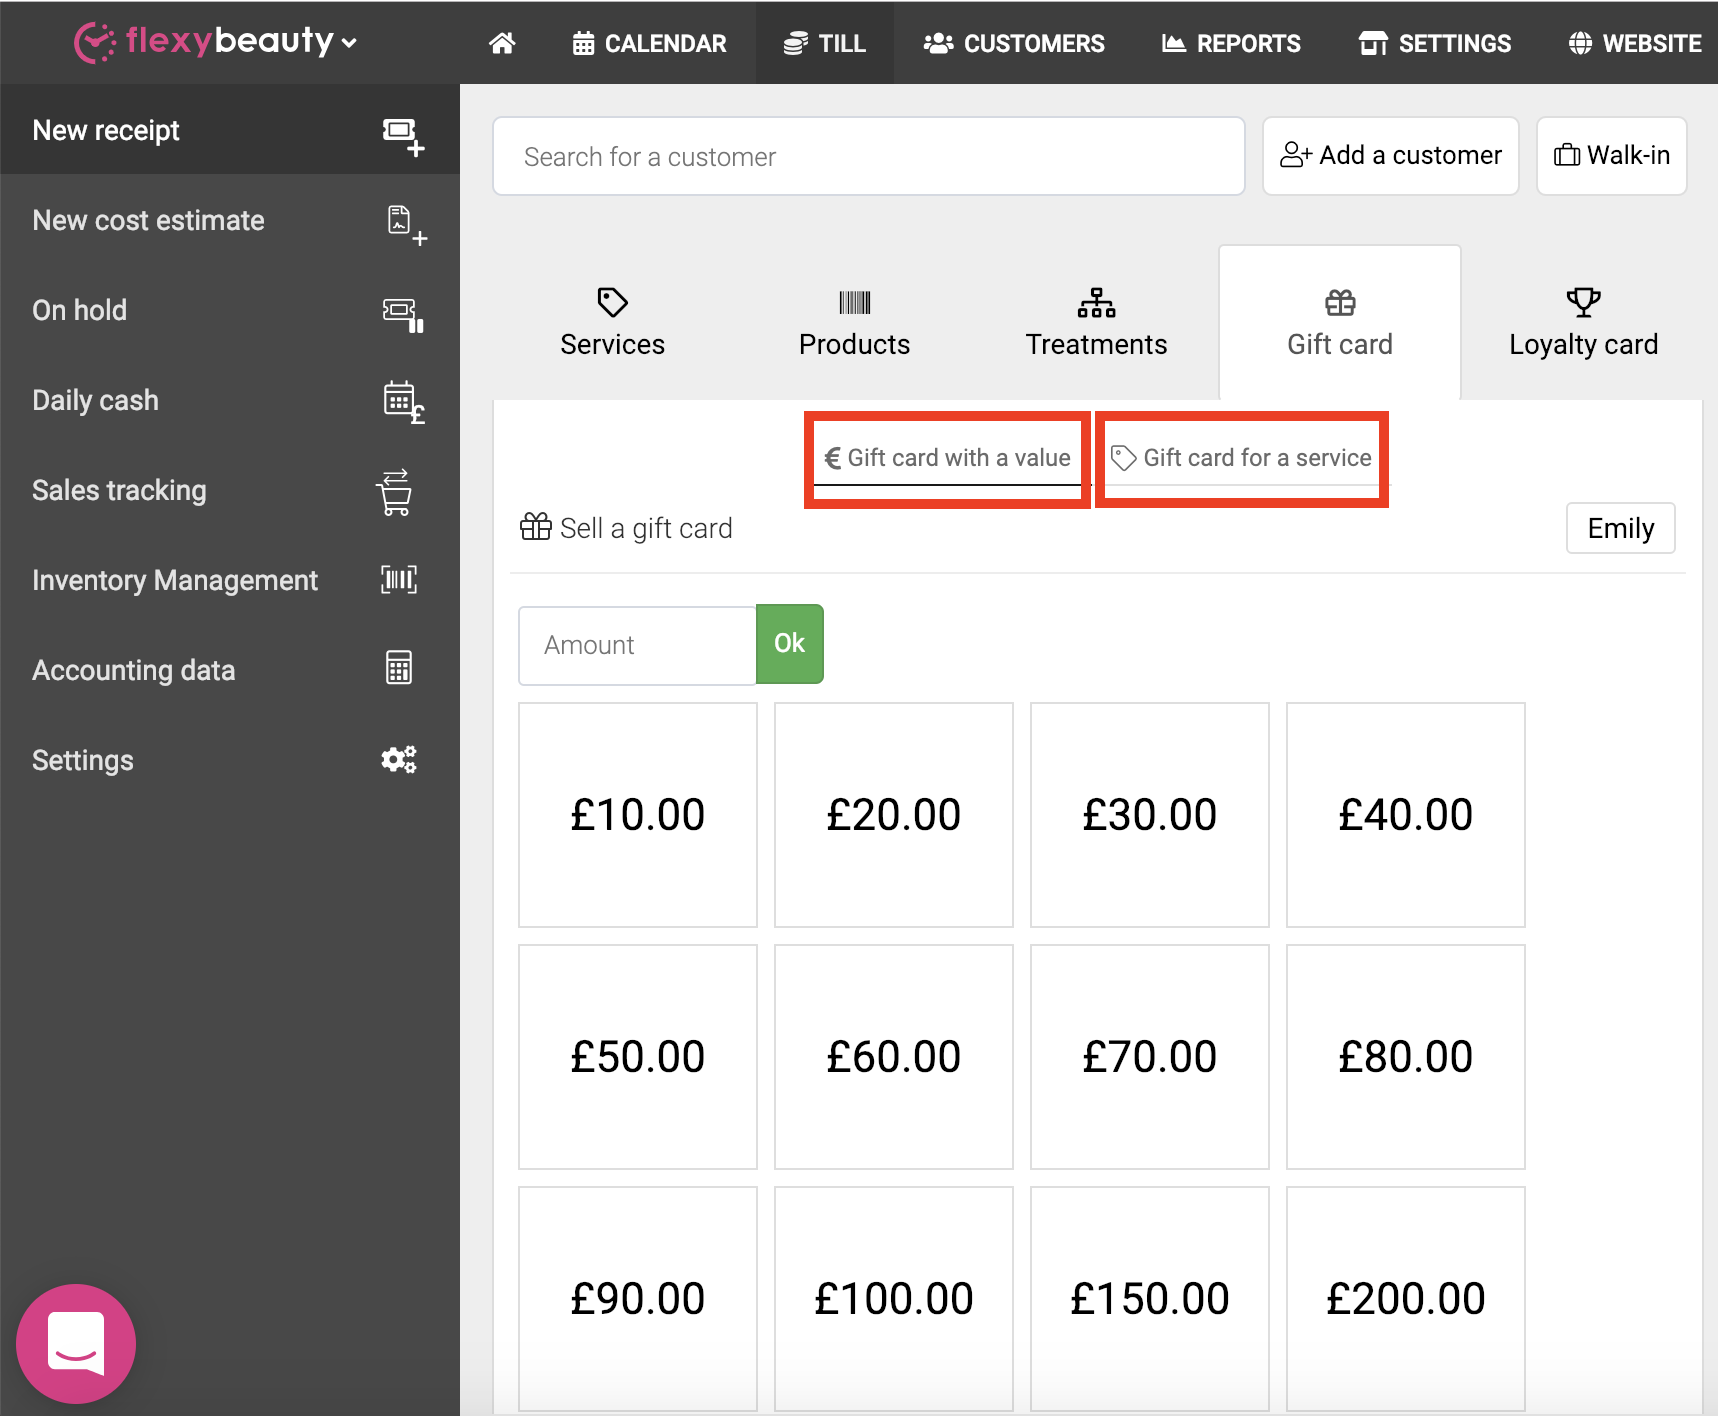Click the Services tag icon
This screenshot has height=1416, width=1718.
(x=612, y=302)
